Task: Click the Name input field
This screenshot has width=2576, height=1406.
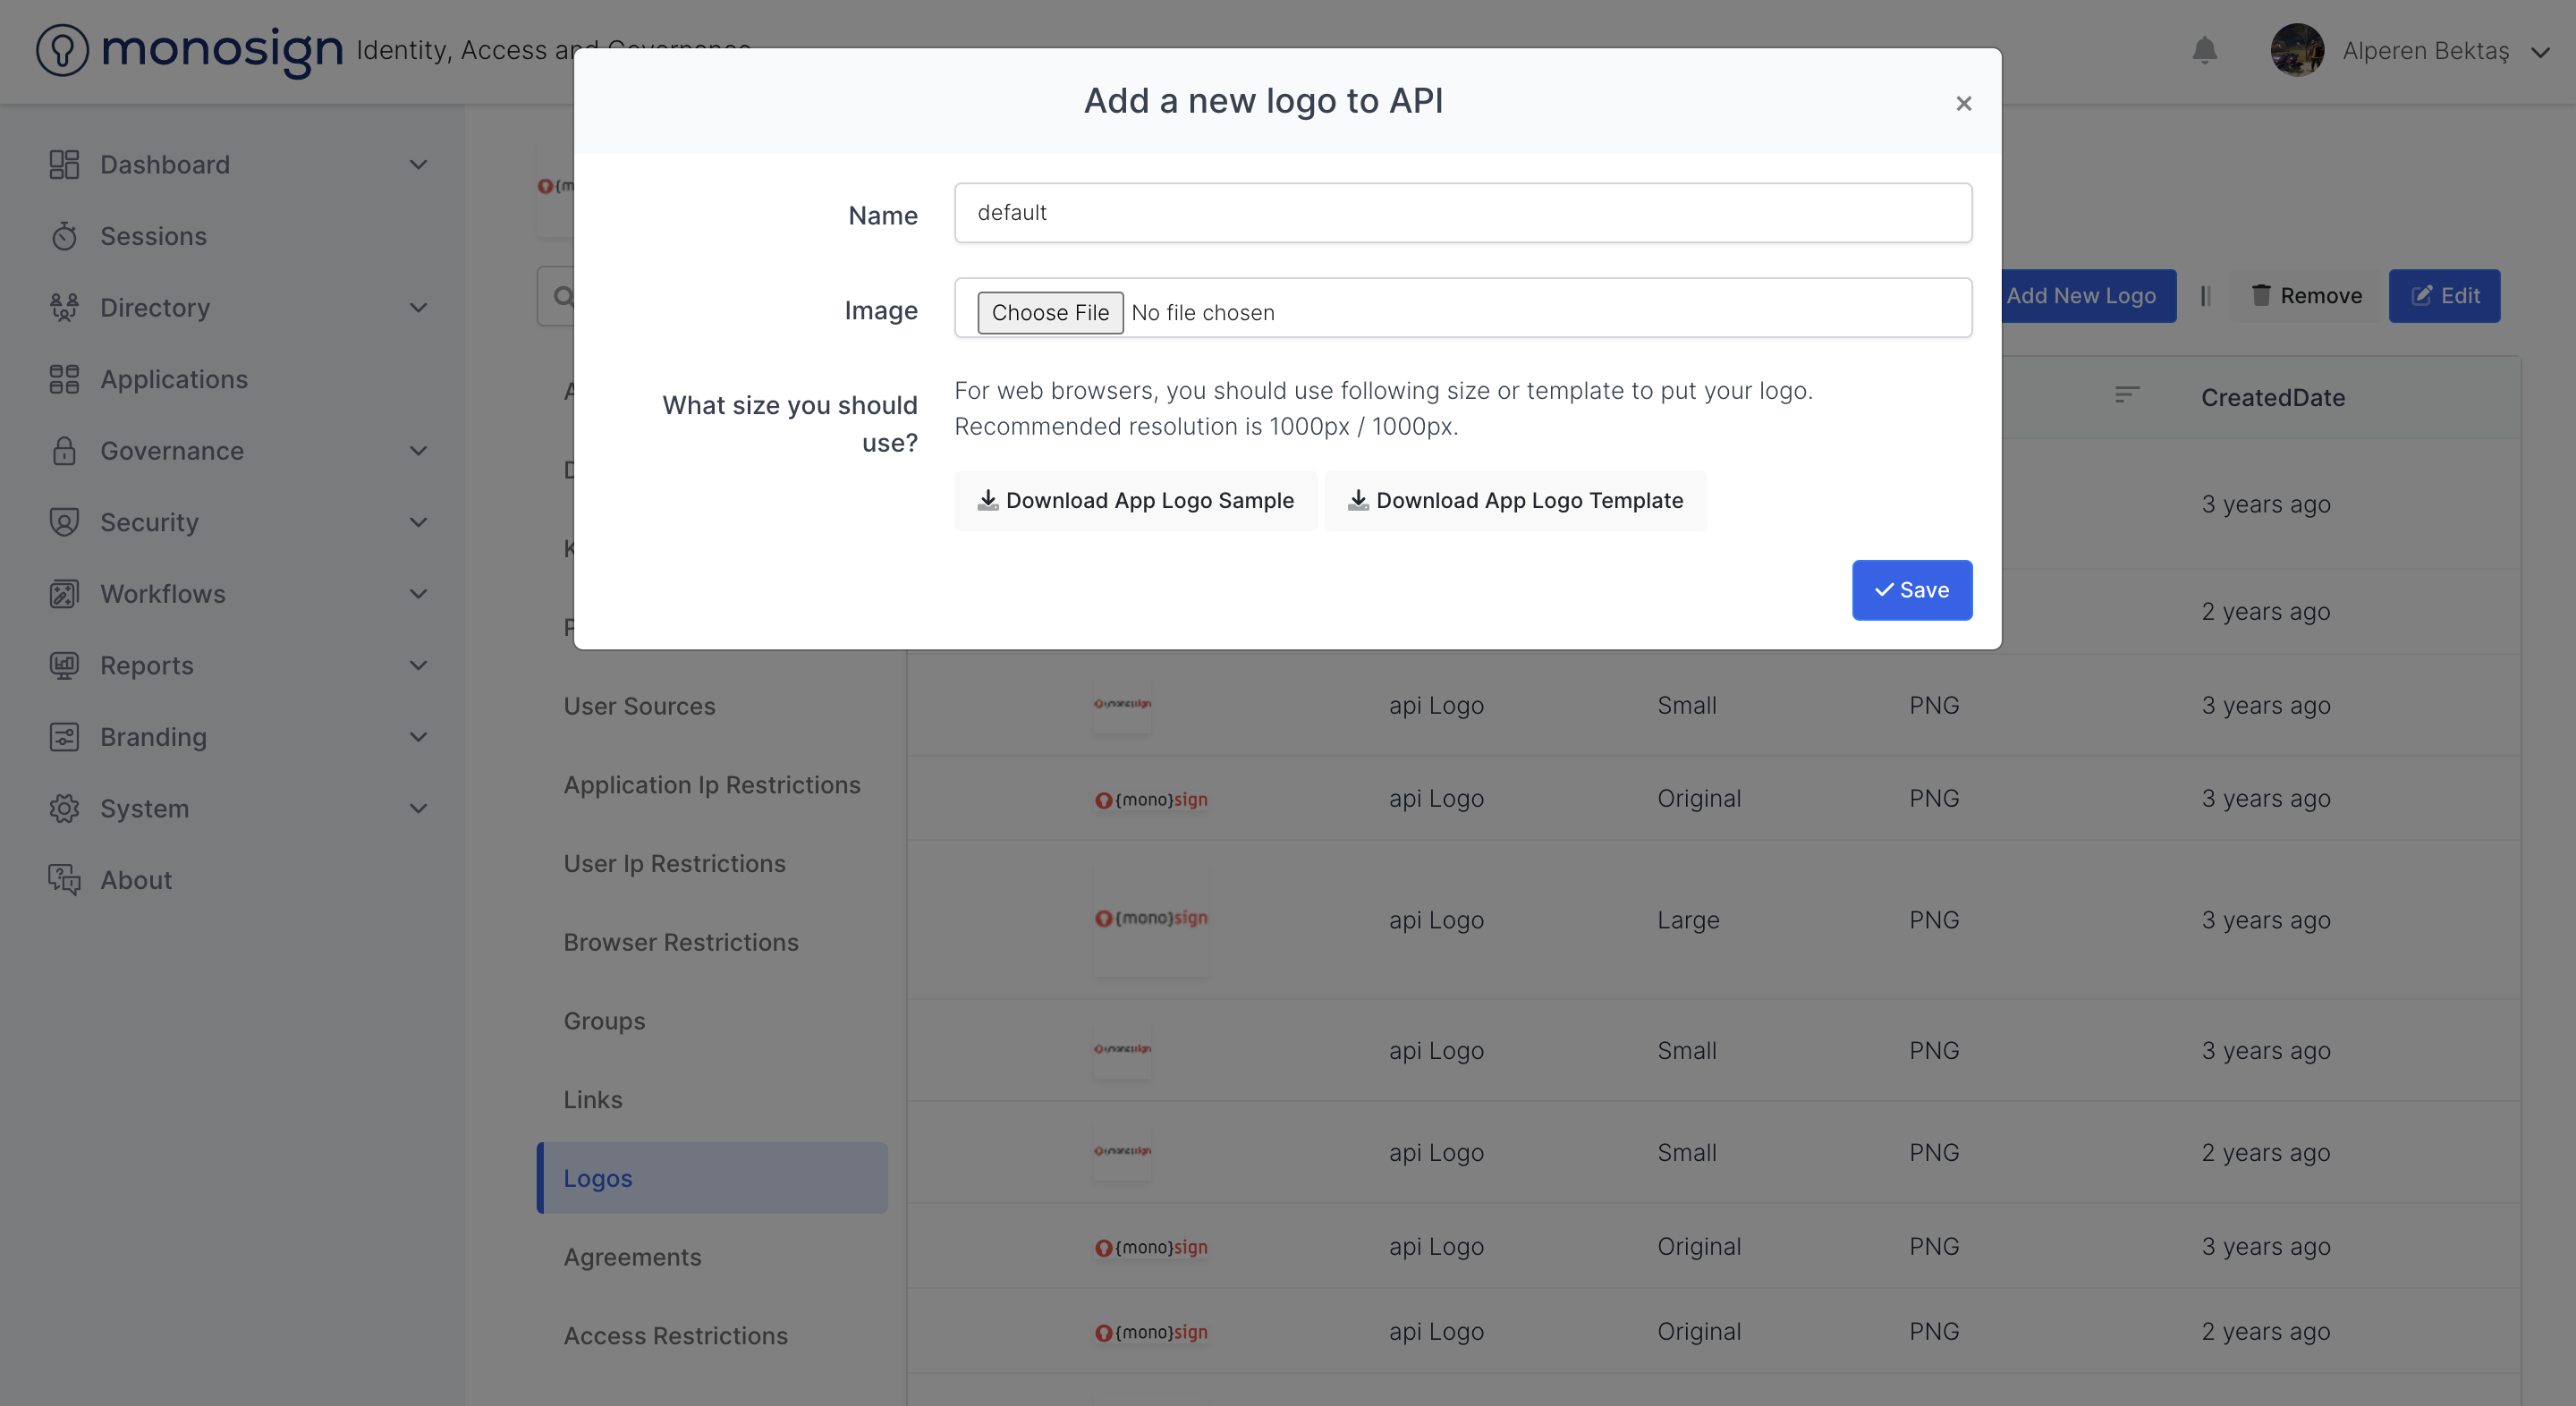Action: tap(1462, 212)
